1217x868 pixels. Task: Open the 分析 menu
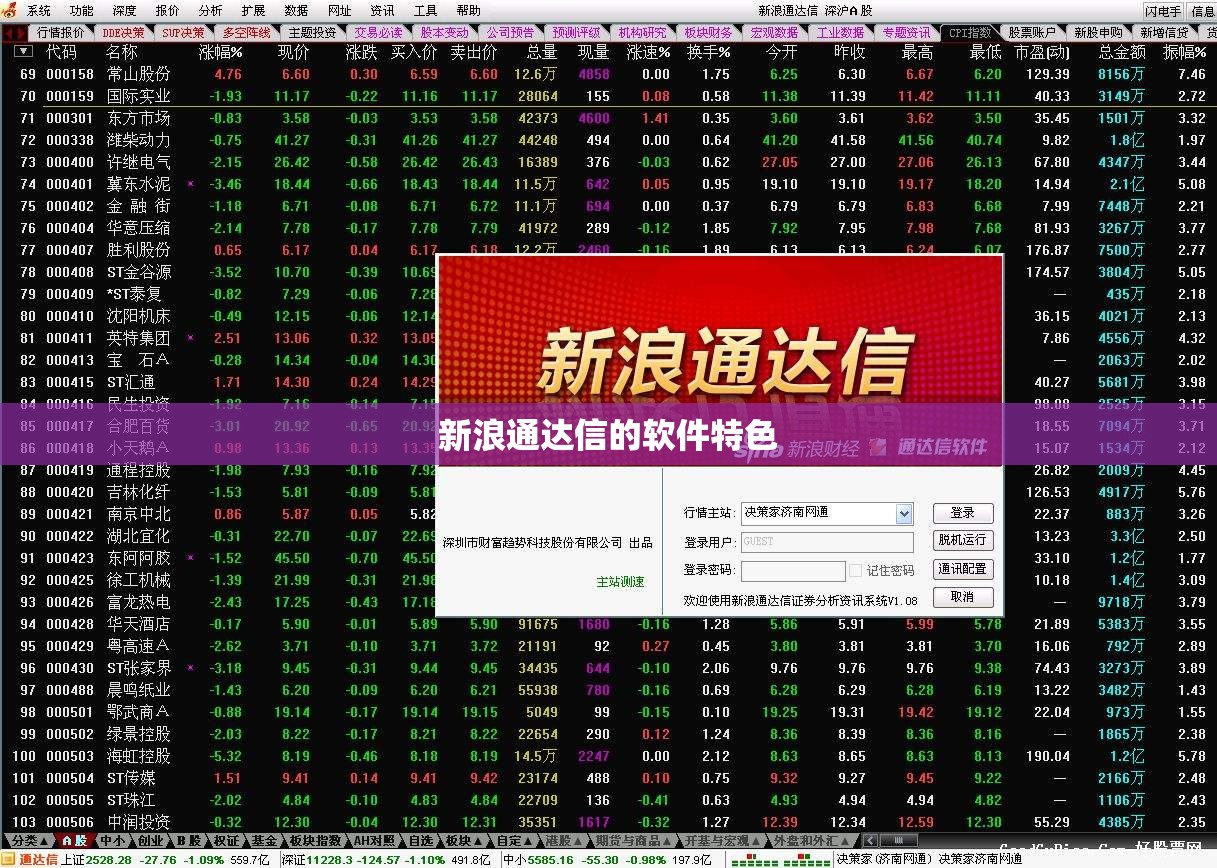pyautogui.click(x=210, y=11)
